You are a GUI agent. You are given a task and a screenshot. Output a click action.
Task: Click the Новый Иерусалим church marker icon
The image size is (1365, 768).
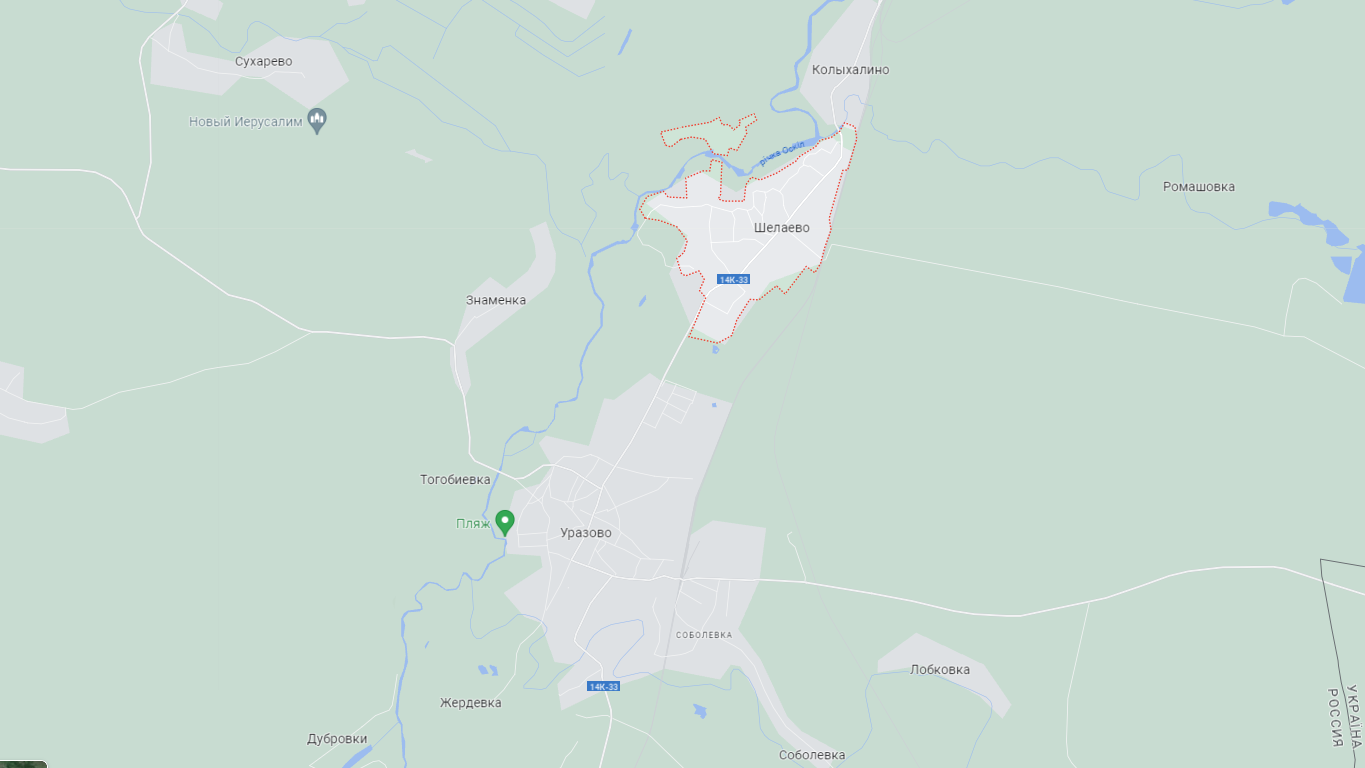pyautogui.click(x=318, y=121)
